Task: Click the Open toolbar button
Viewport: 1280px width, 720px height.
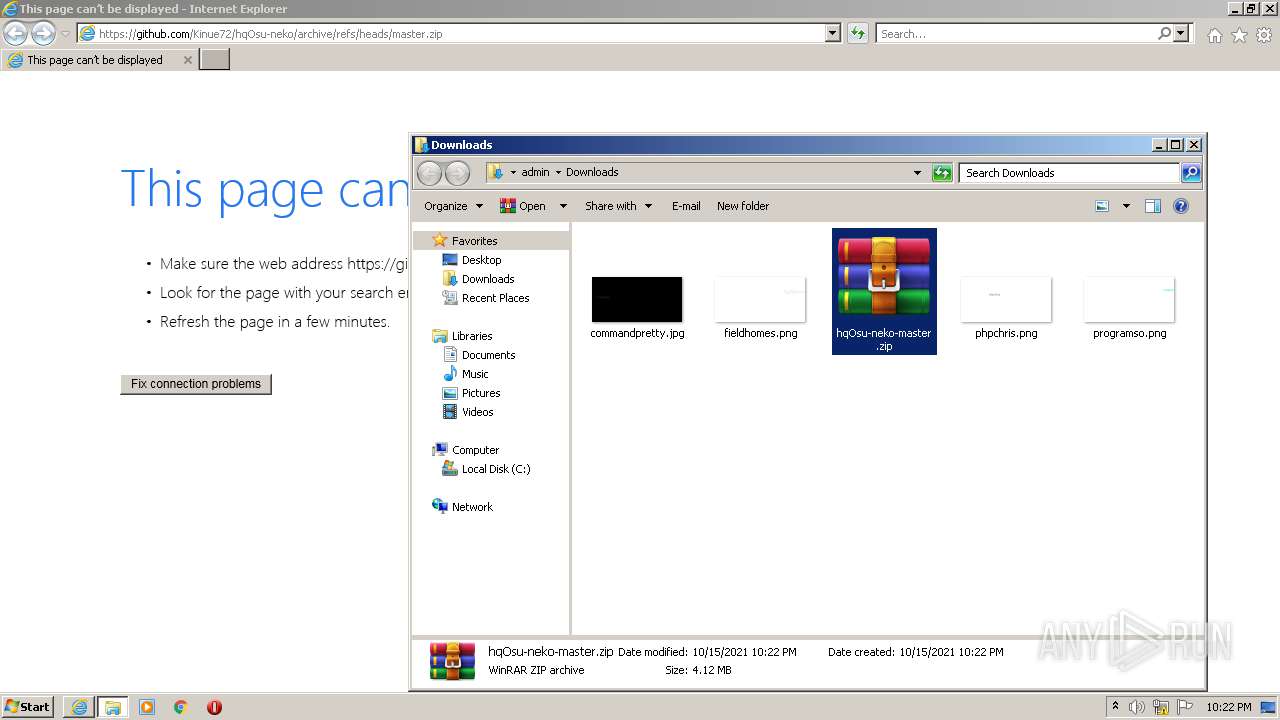Action: pos(524,206)
